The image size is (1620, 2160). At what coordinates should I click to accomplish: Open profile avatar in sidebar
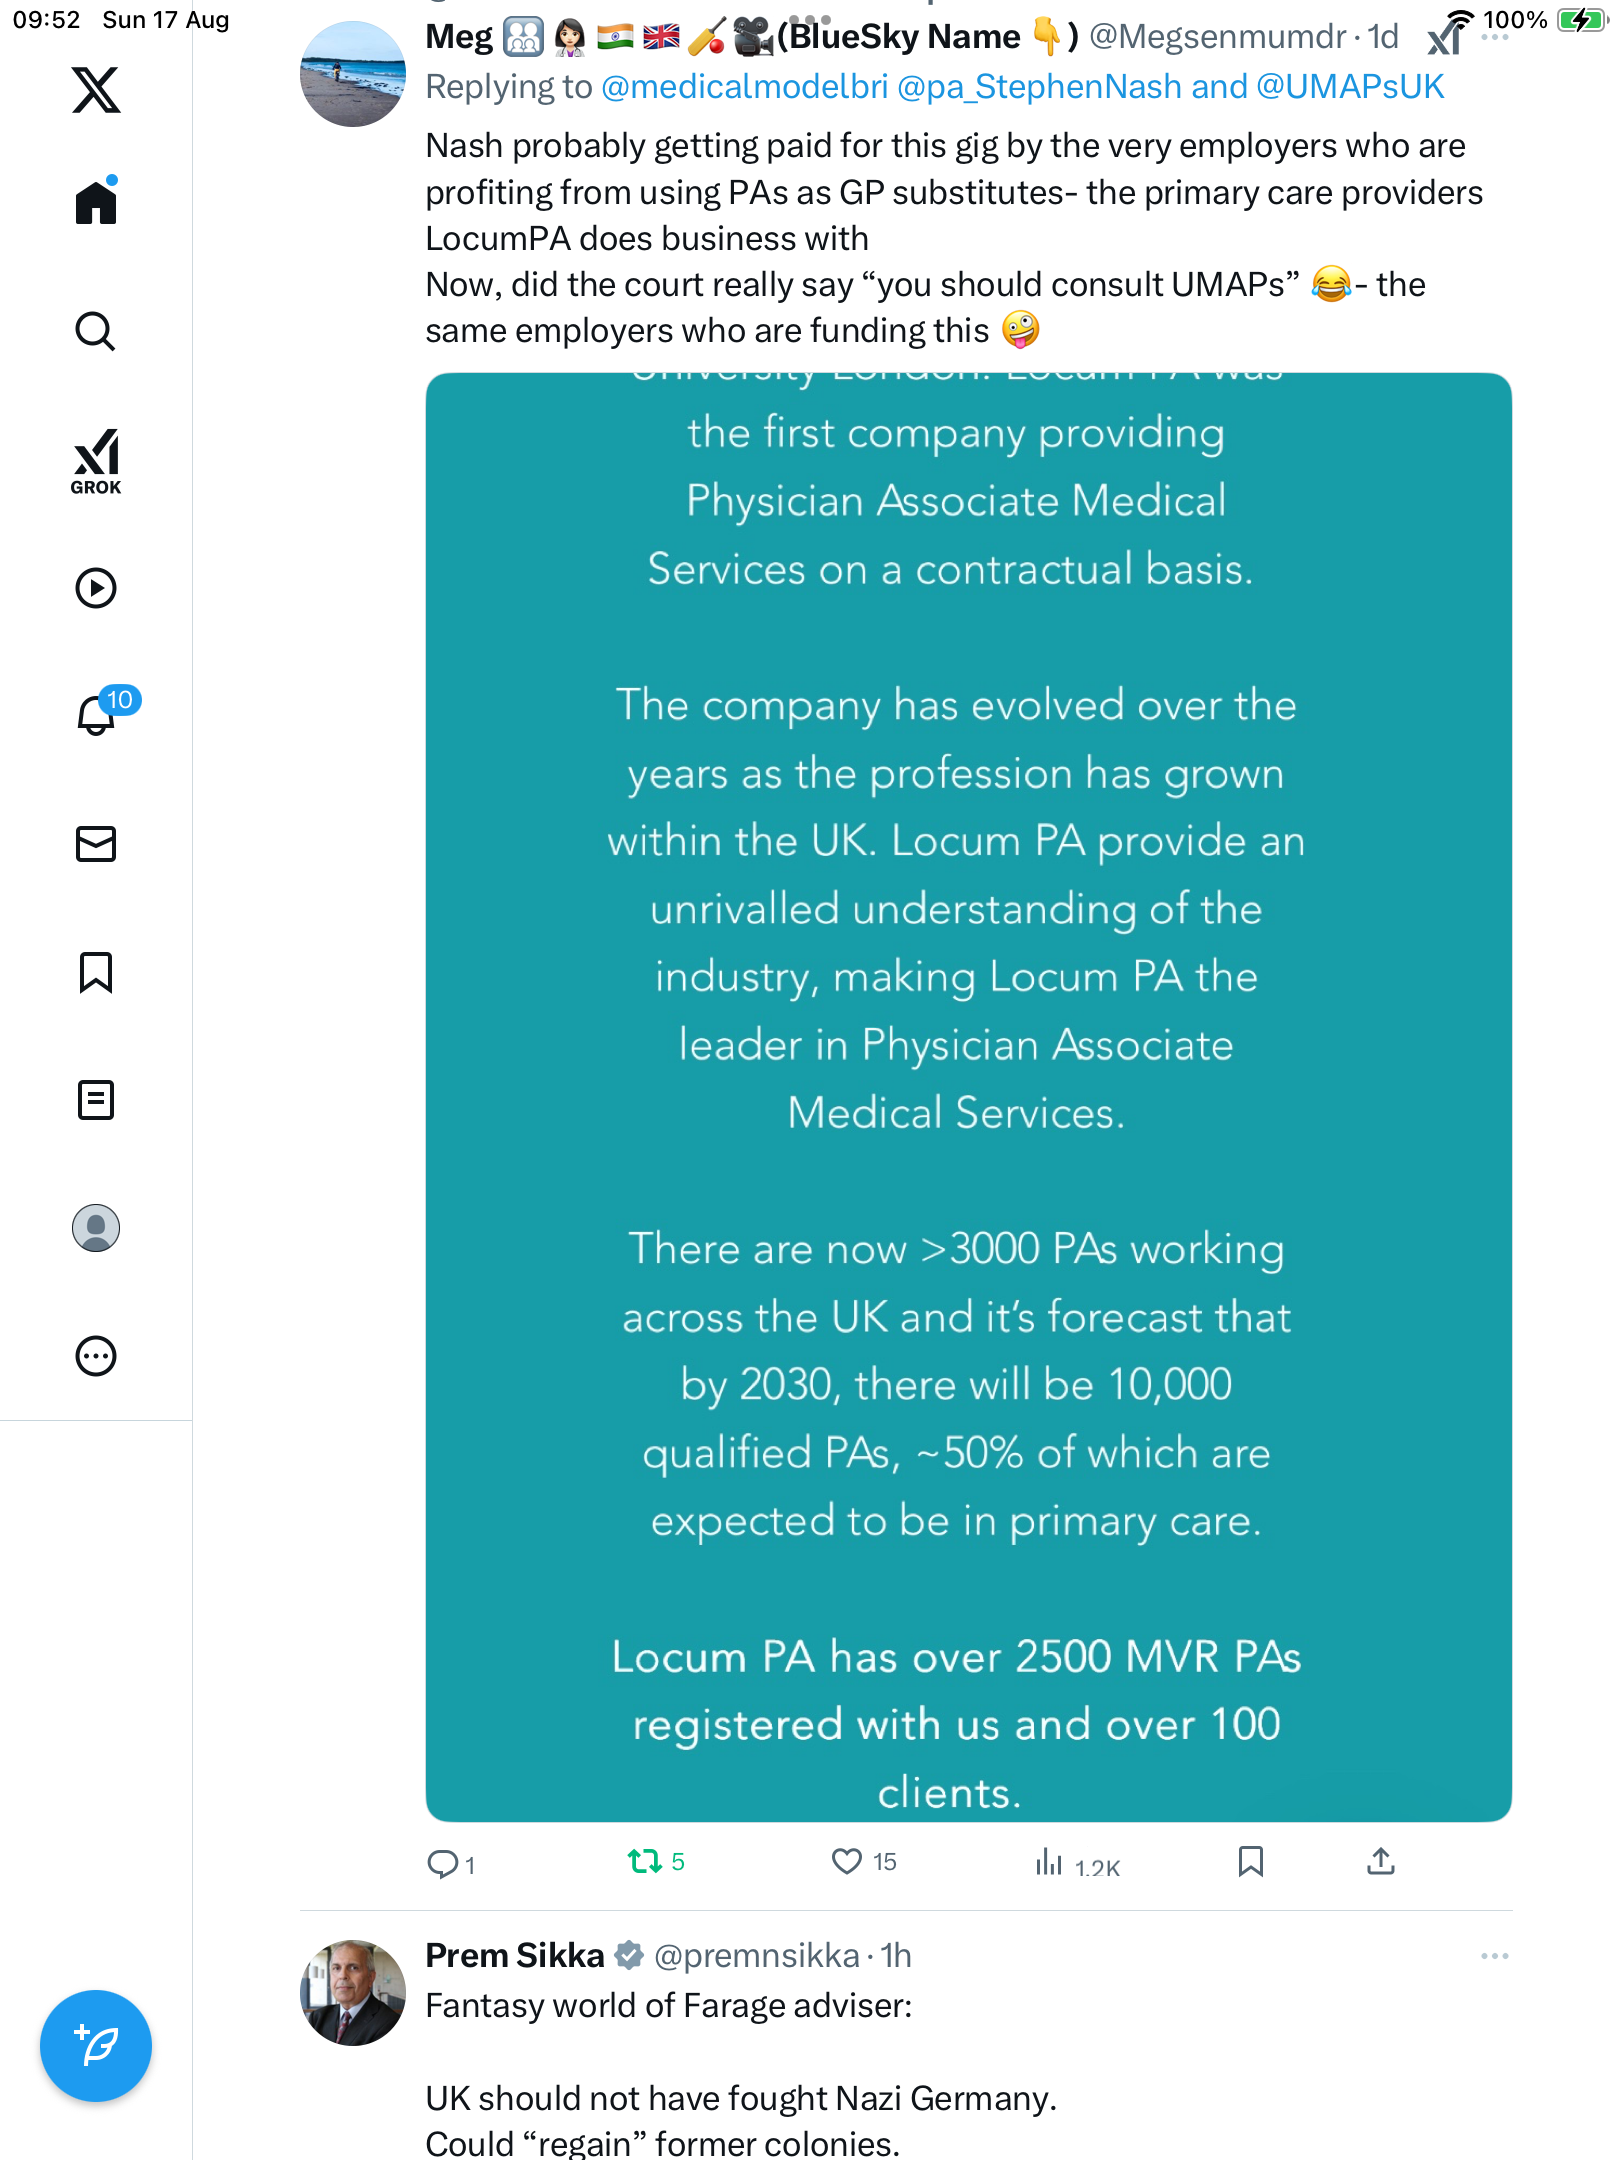pyautogui.click(x=96, y=1228)
